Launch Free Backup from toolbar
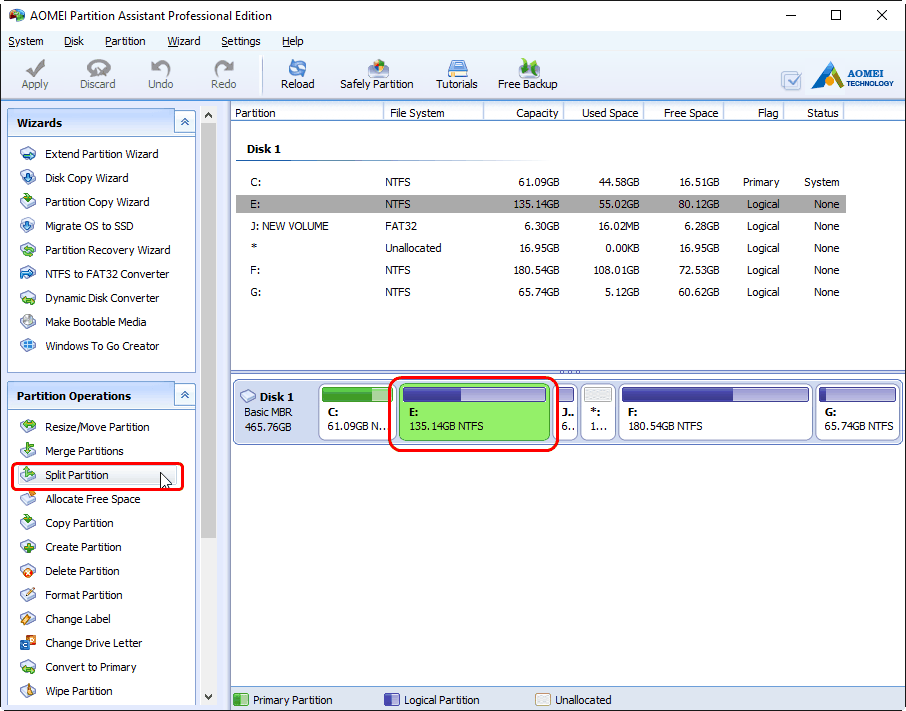 coord(528,75)
